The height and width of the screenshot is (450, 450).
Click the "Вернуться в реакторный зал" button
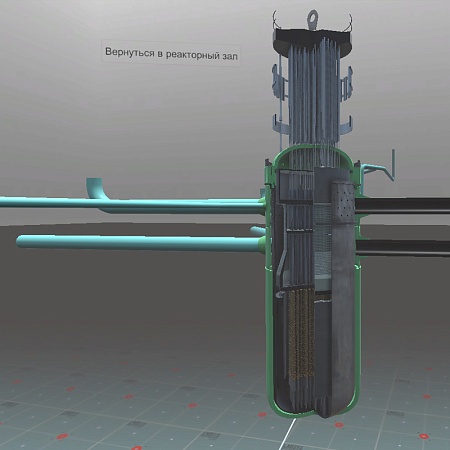[171, 53]
